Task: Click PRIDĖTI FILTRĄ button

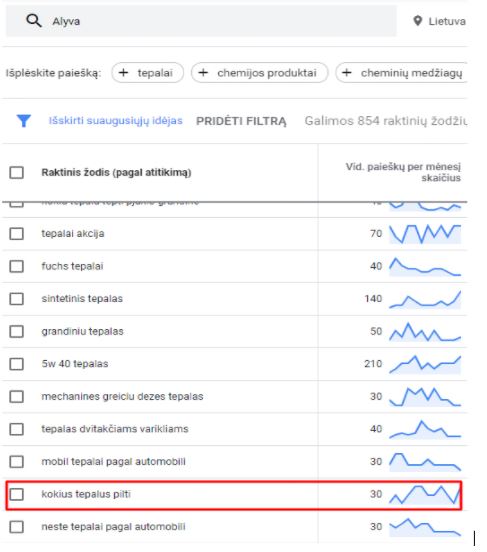Action: (x=241, y=121)
